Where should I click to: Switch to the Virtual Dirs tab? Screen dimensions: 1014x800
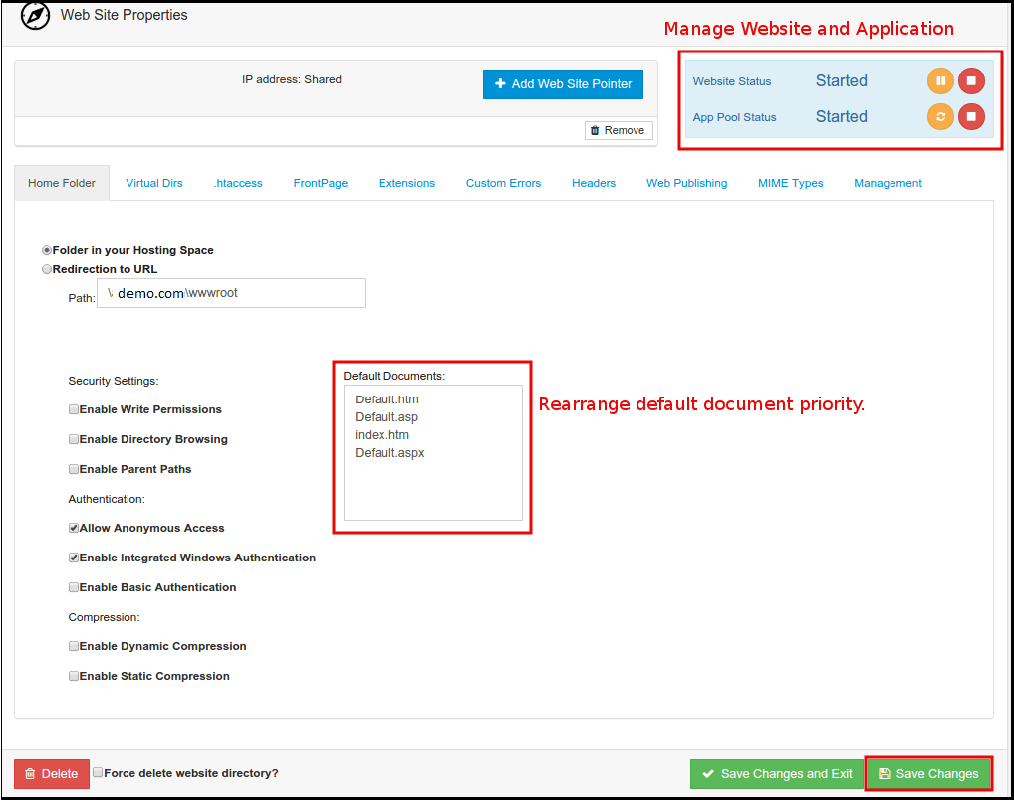point(154,183)
